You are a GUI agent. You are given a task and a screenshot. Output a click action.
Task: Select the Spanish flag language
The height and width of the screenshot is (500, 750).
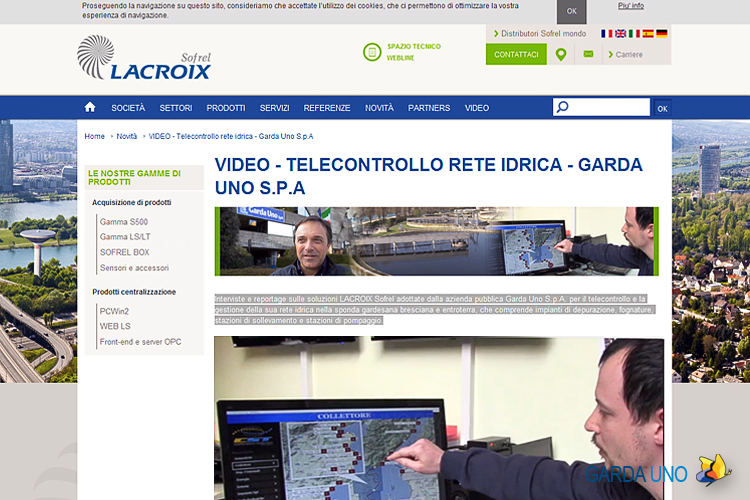[648, 33]
